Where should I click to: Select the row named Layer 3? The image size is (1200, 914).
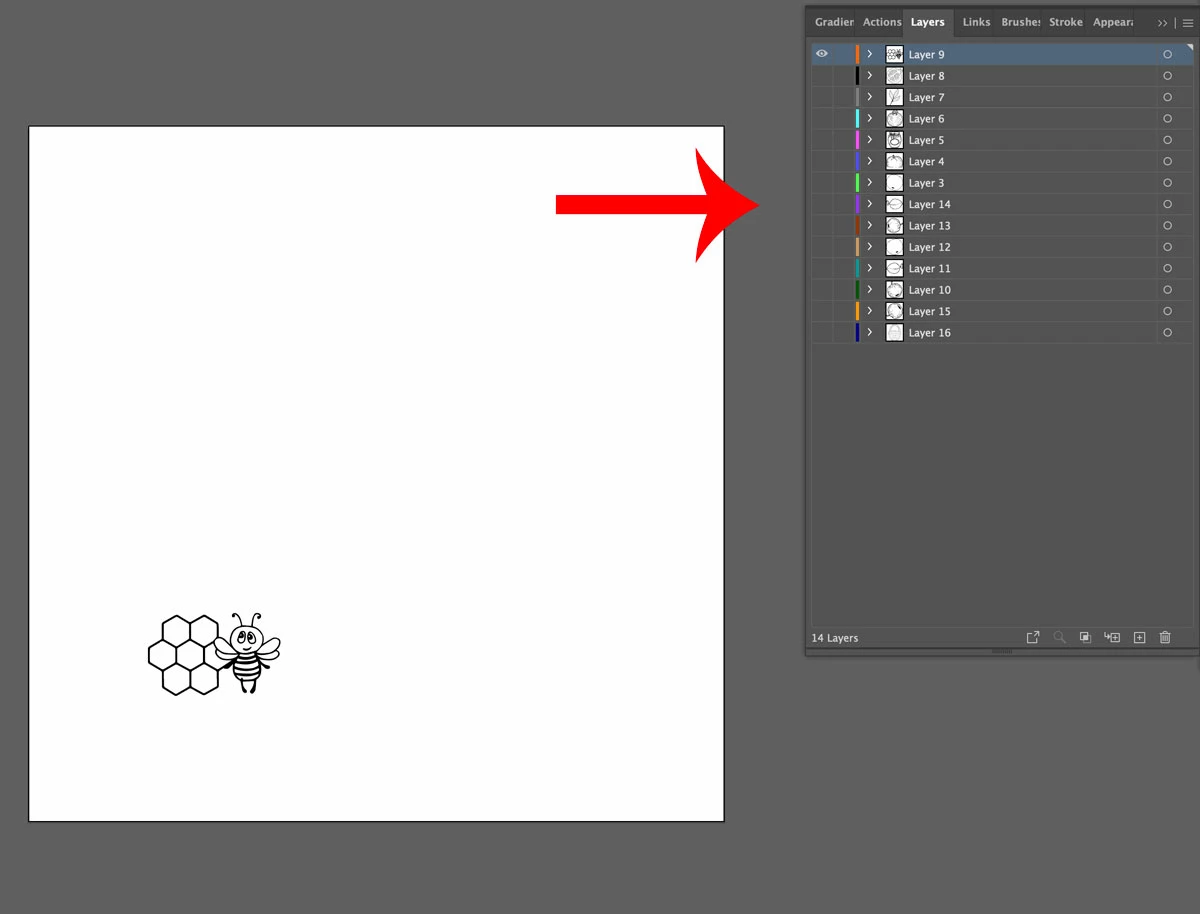click(1001, 183)
